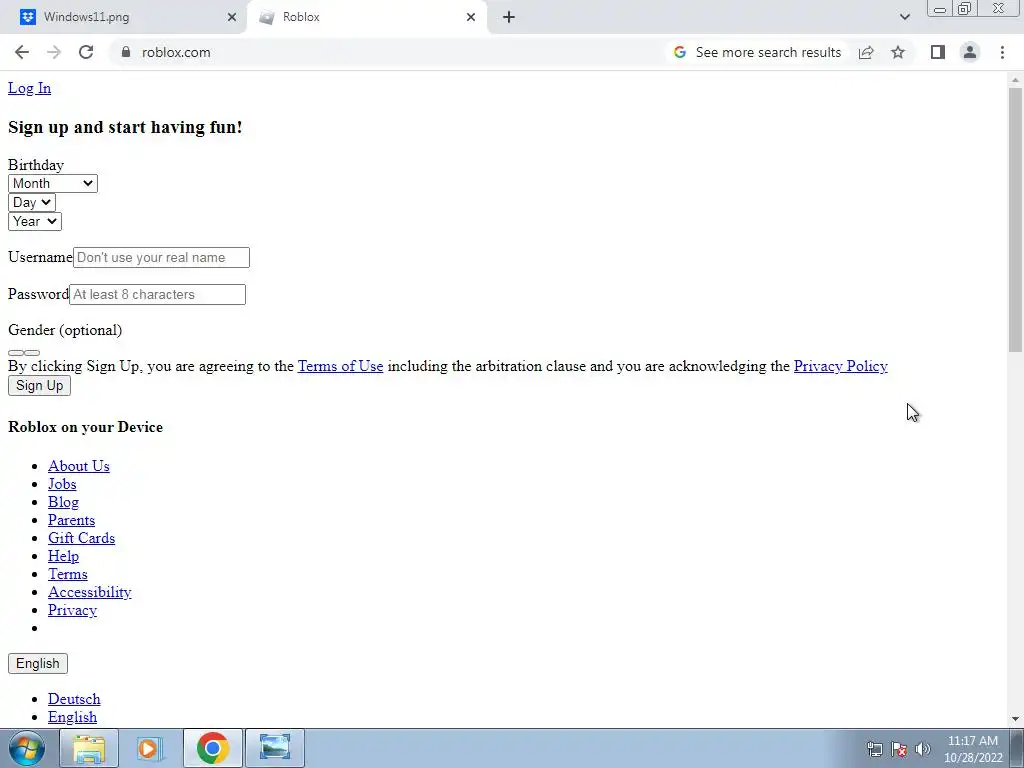
Task: Choose the English language link
Action: coord(72,717)
